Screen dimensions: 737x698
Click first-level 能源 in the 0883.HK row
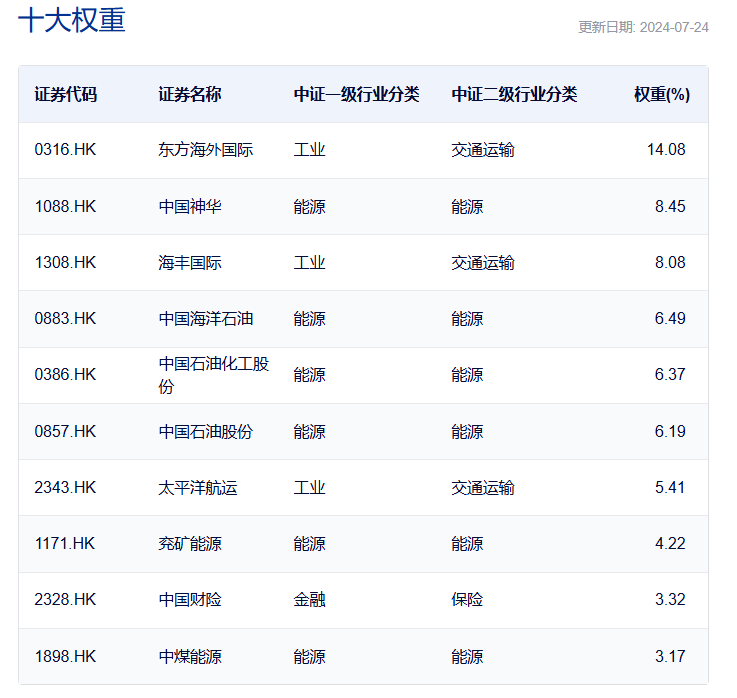click(309, 318)
